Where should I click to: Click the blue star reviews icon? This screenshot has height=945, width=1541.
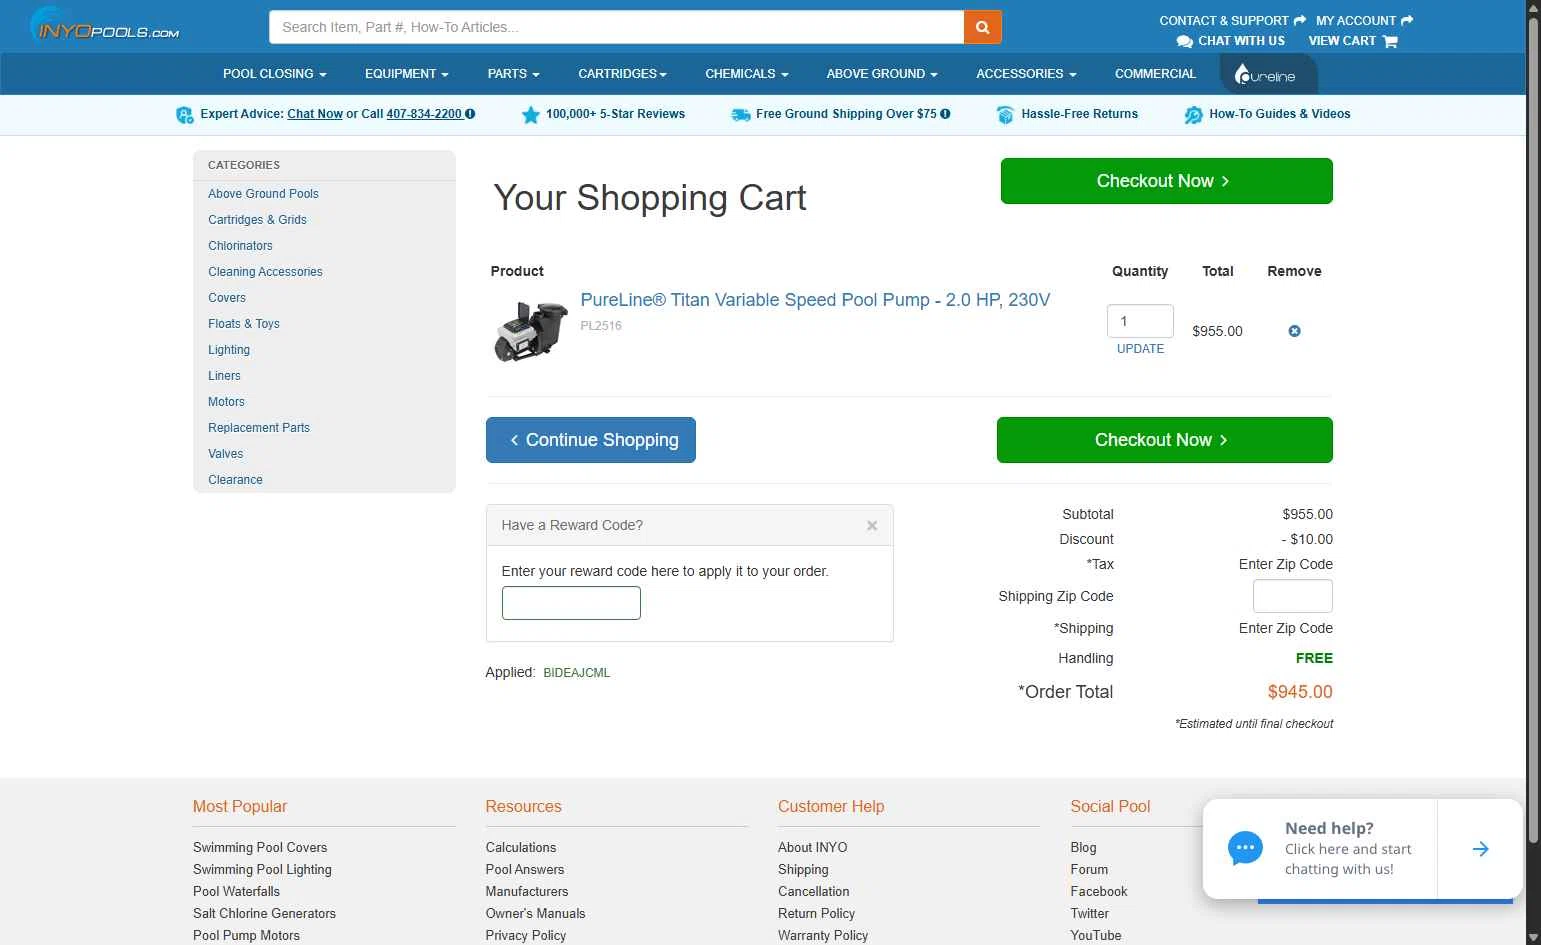click(x=530, y=115)
